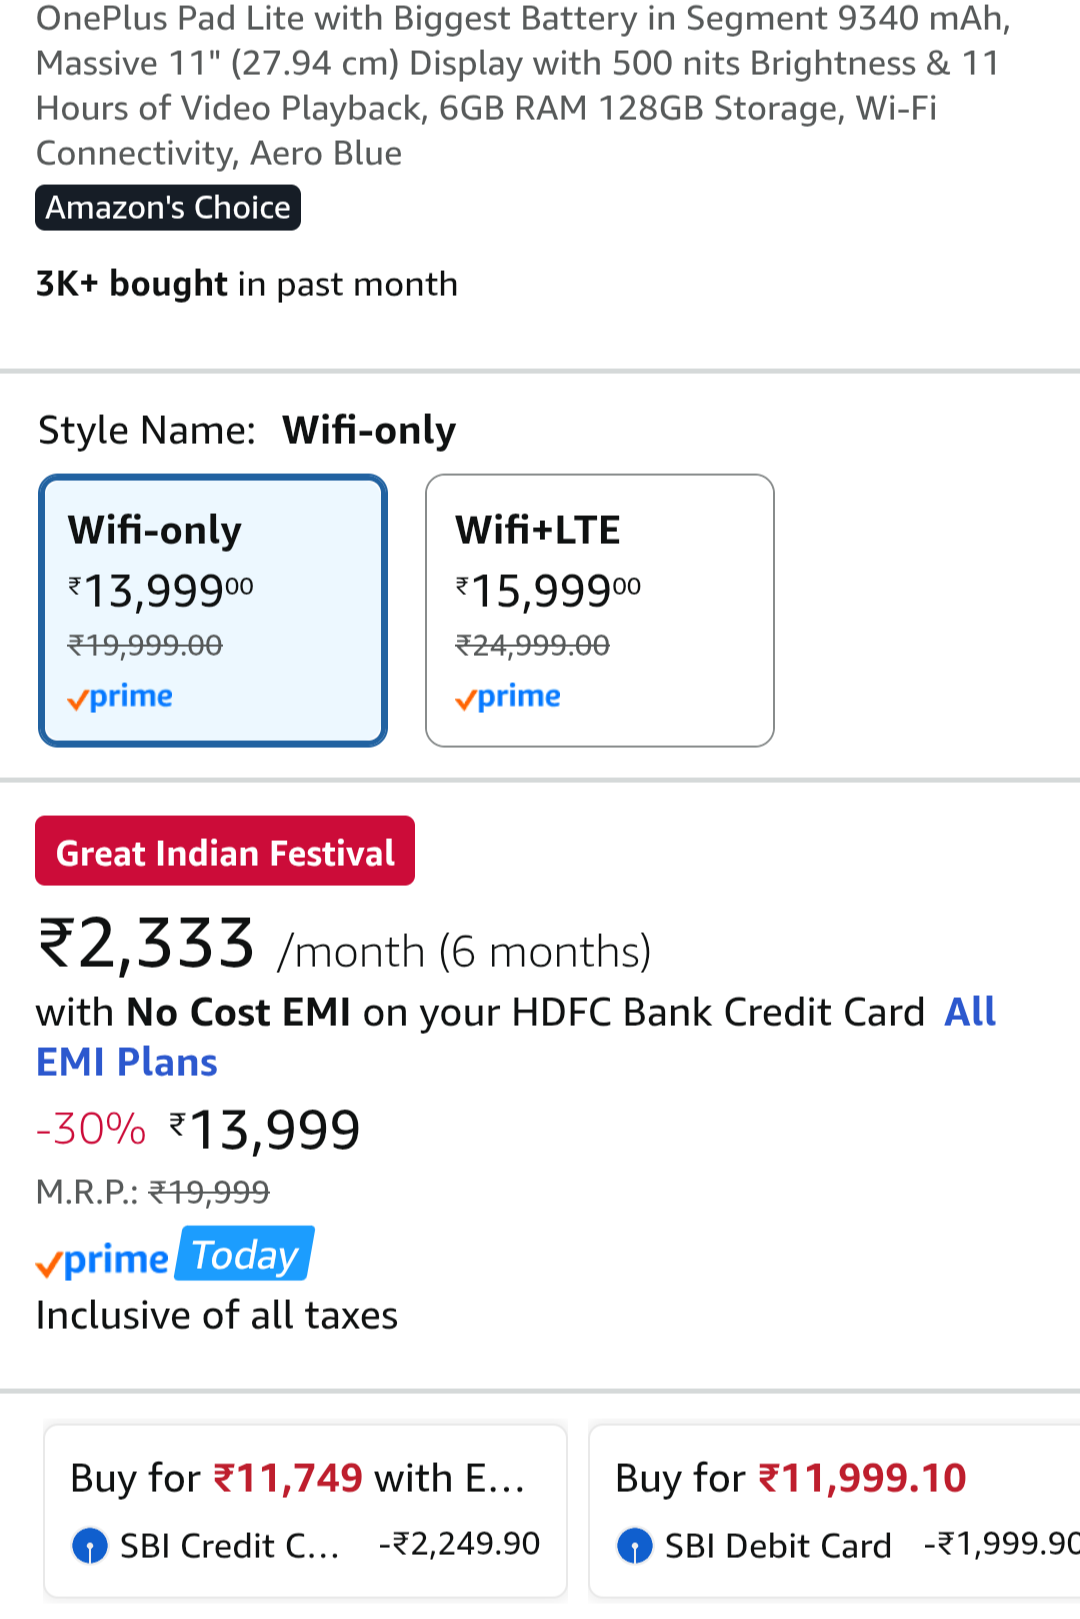Tap the prime logo beside the Today badge
1080x1619 pixels.
102,1260
